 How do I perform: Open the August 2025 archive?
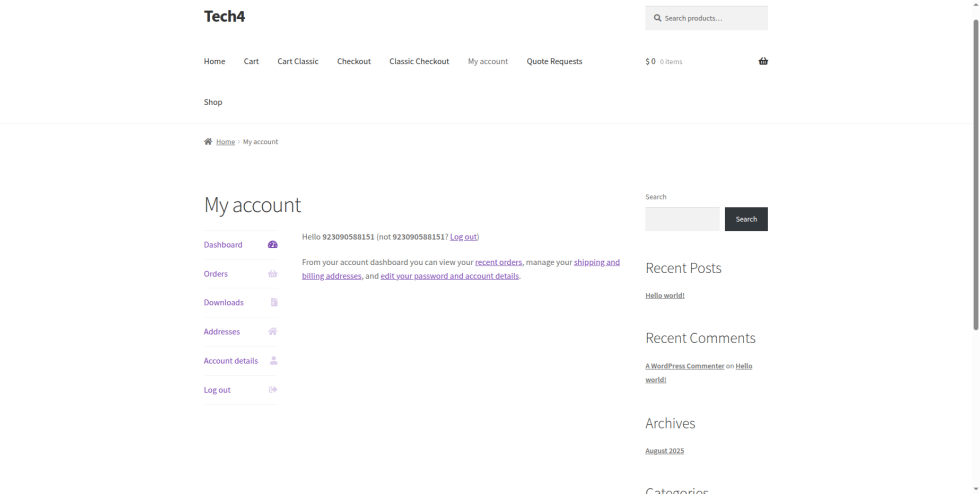click(664, 451)
